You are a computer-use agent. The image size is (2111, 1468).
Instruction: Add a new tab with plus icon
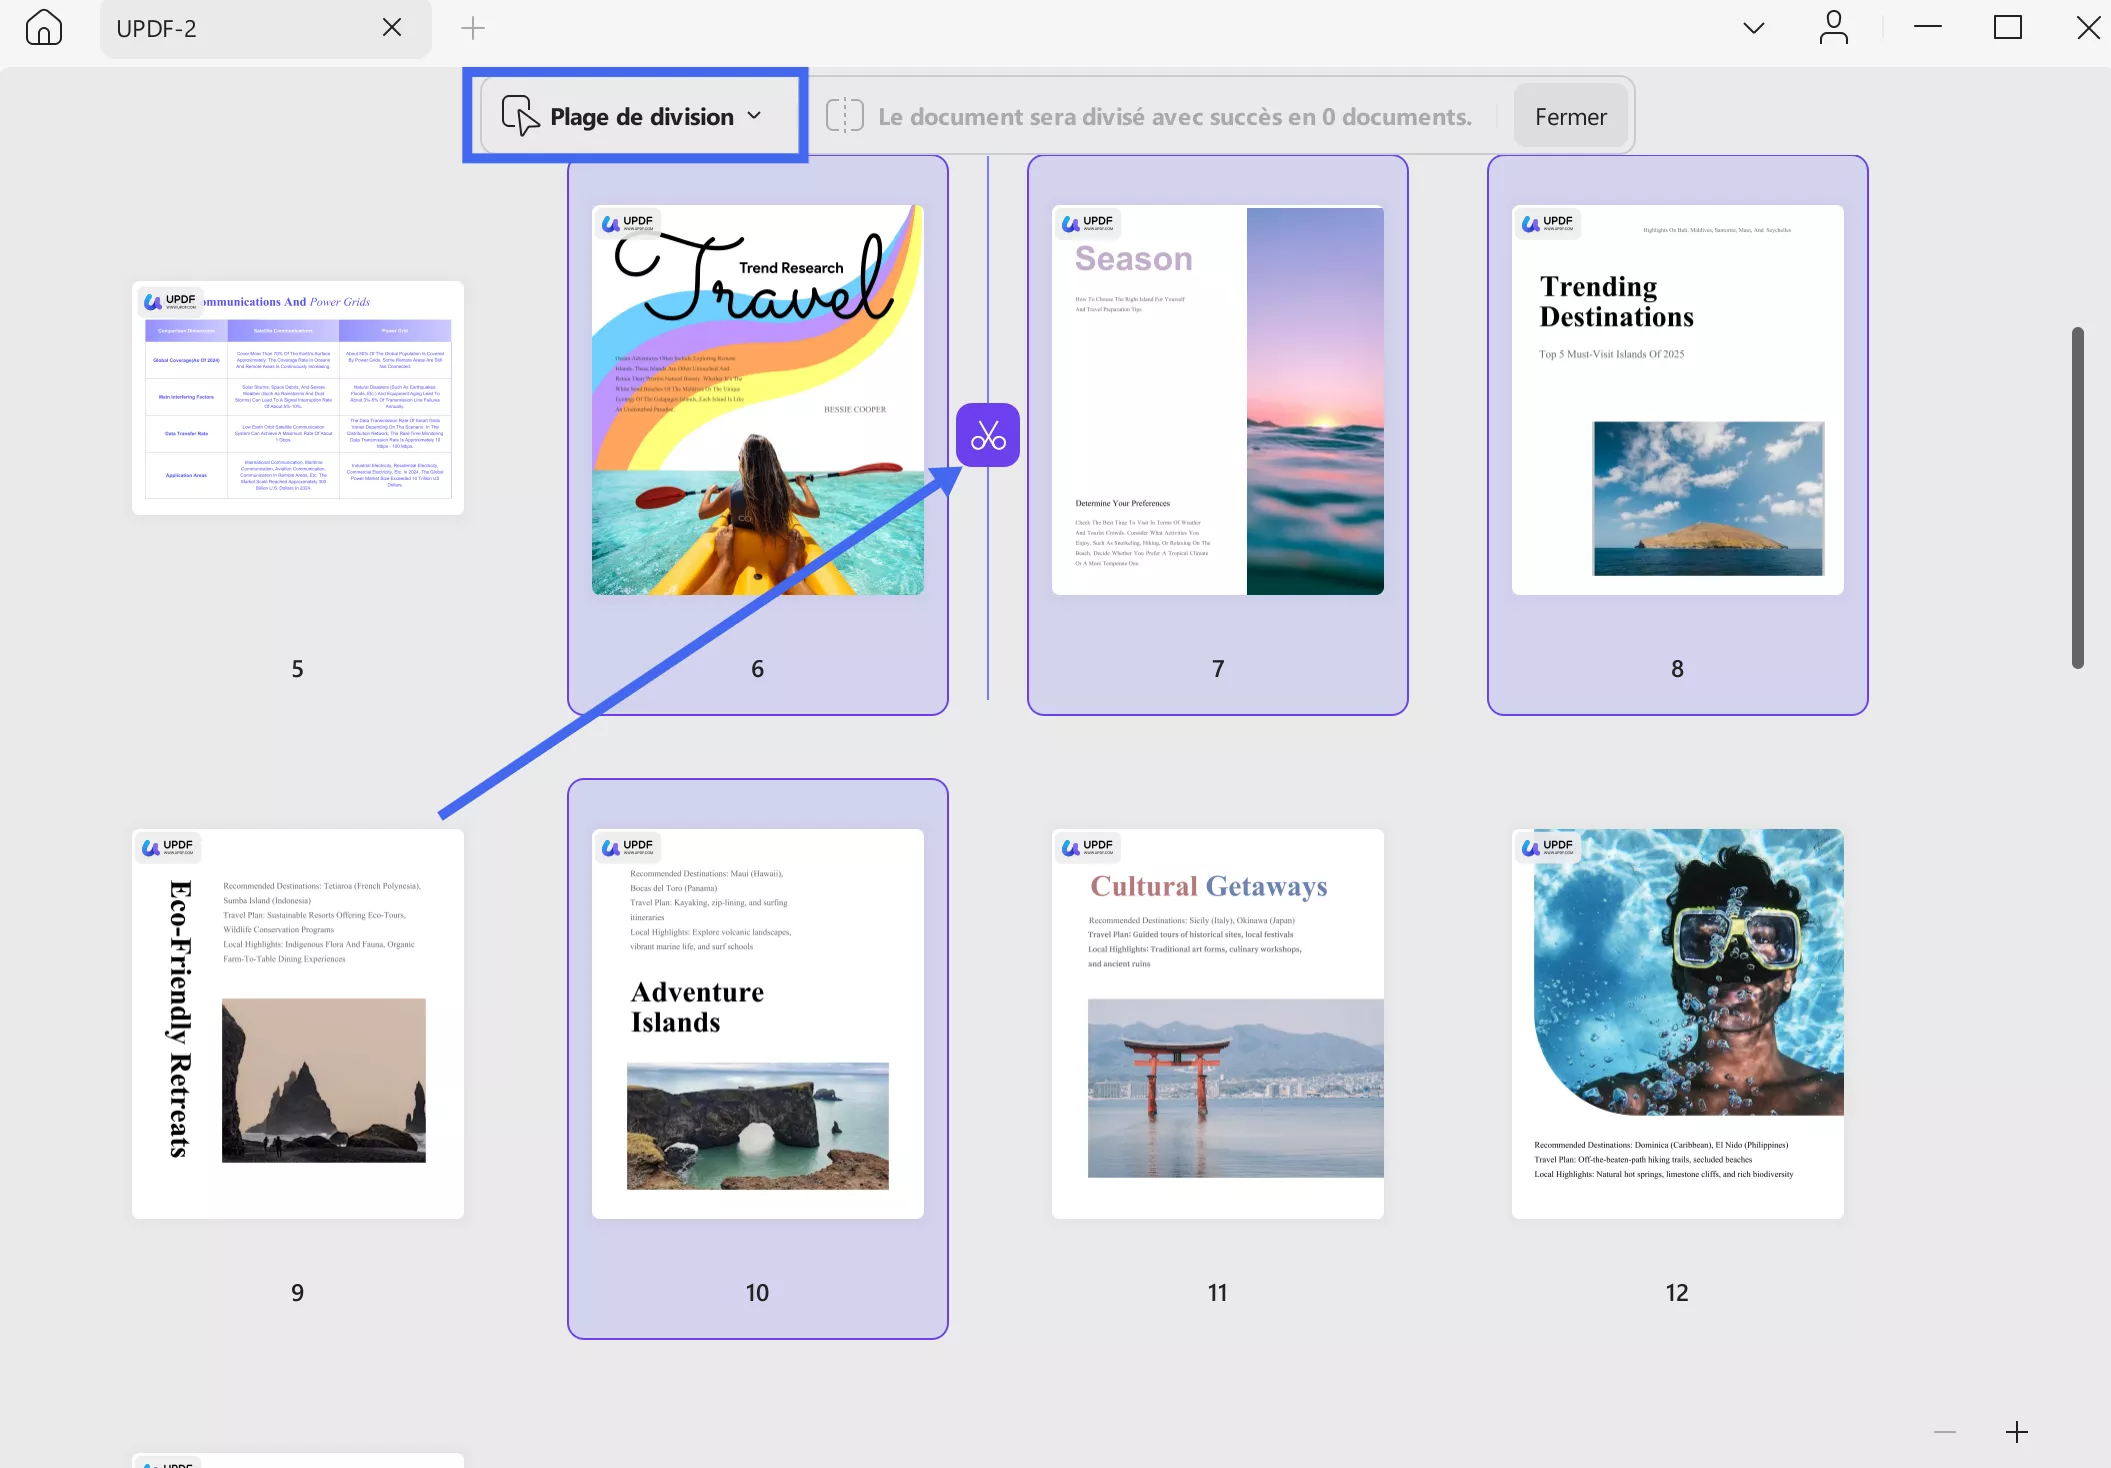click(x=473, y=28)
